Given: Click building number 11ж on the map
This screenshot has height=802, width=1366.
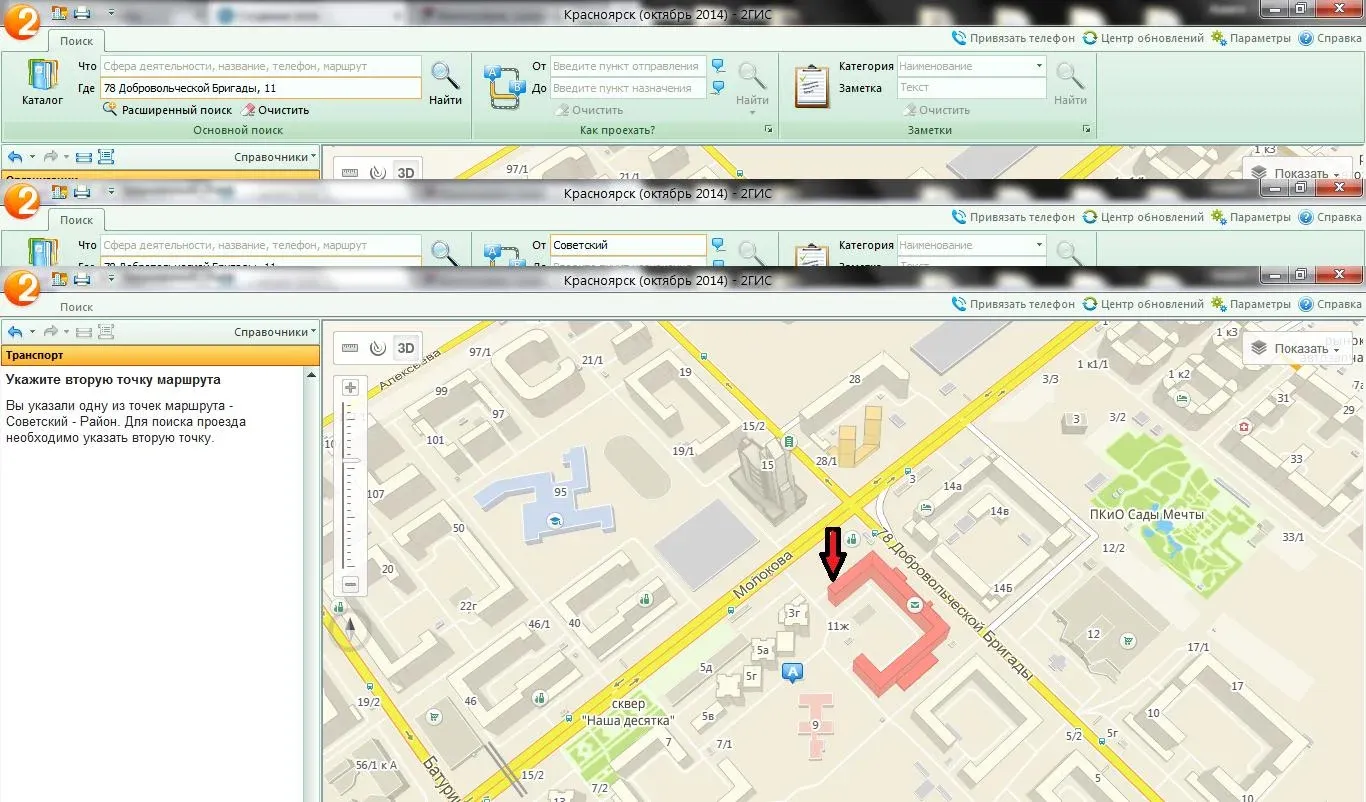Looking at the screenshot, I should coord(838,627).
